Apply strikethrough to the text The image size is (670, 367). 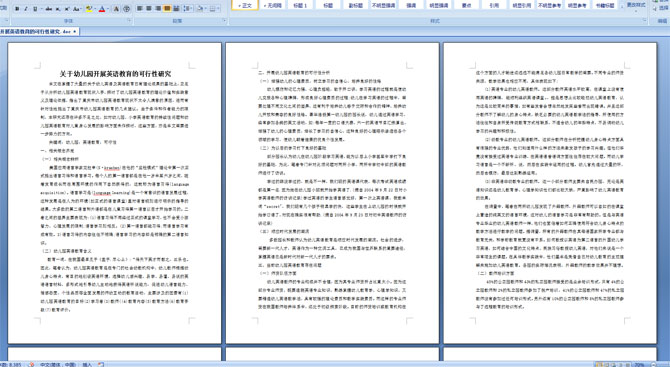click(49, 9)
